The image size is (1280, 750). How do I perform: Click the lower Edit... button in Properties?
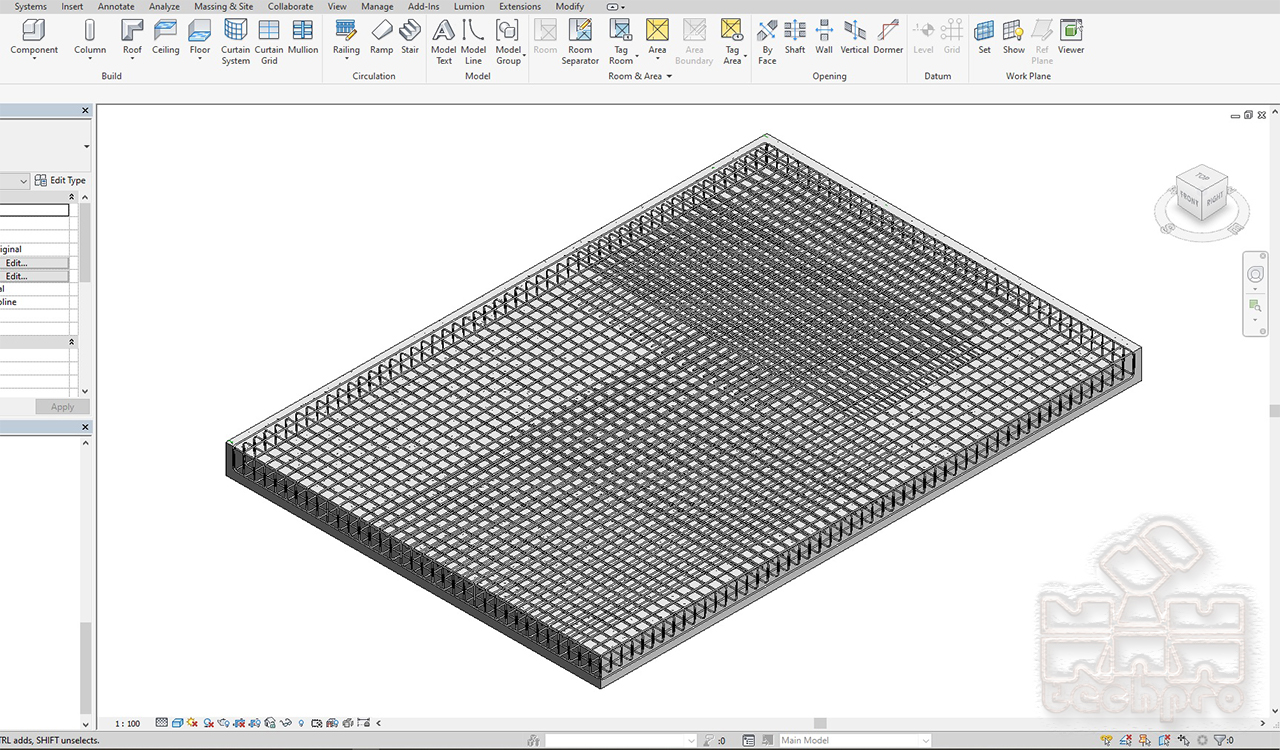(x=34, y=276)
